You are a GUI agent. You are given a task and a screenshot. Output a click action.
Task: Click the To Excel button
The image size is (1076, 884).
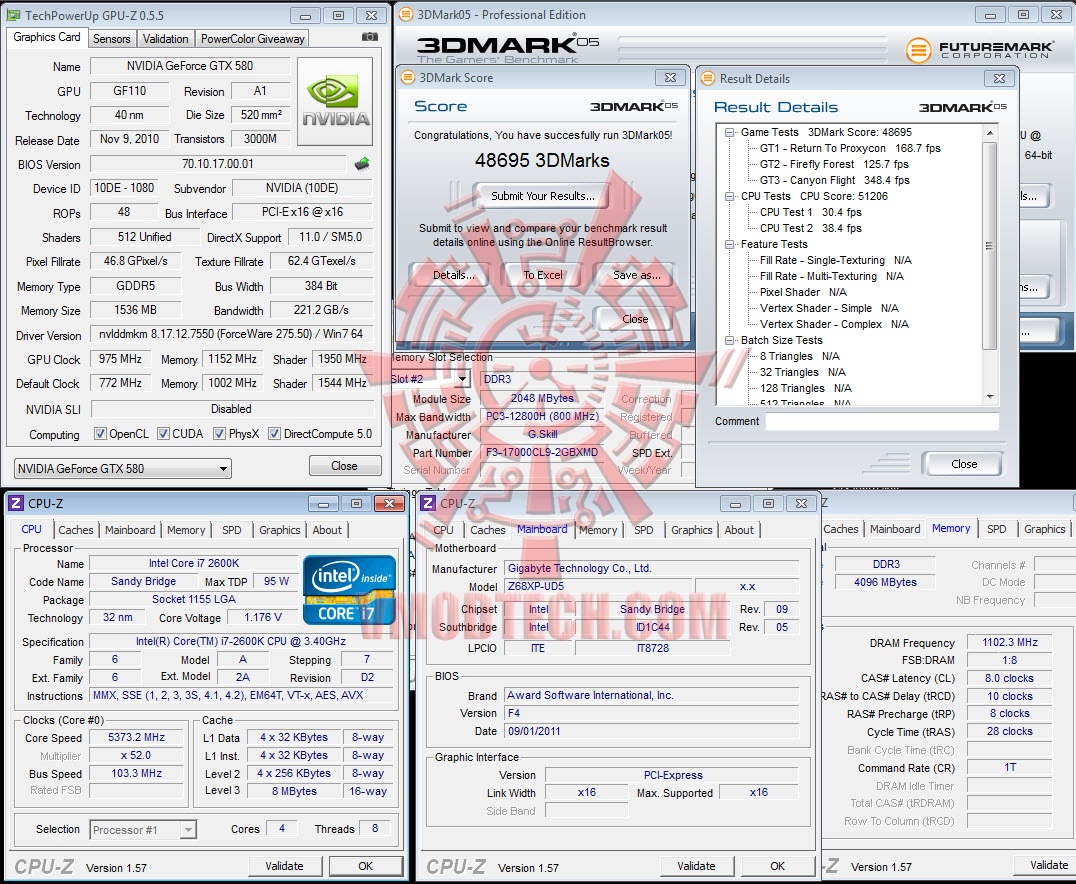click(x=543, y=275)
